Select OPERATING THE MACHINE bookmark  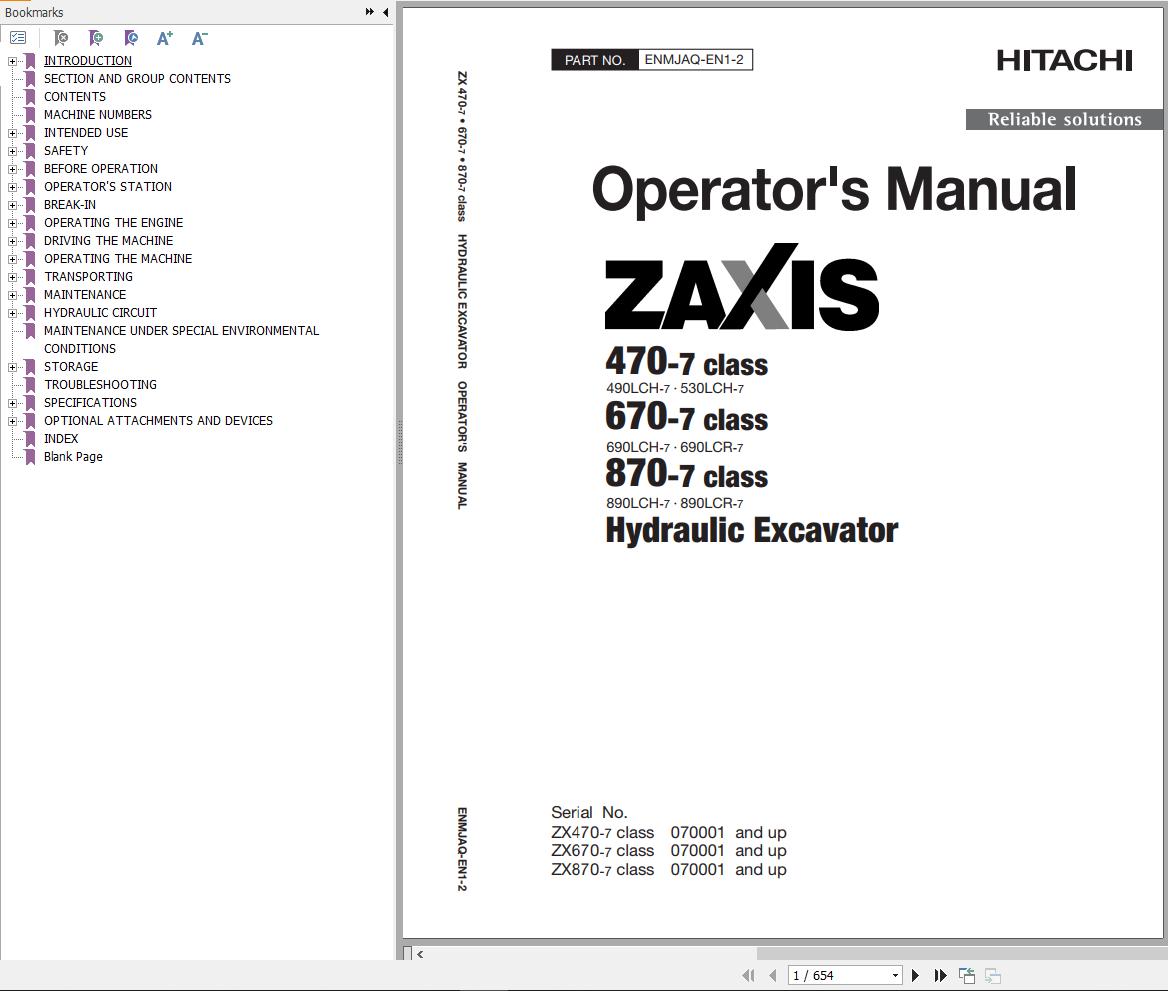tap(118, 259)
